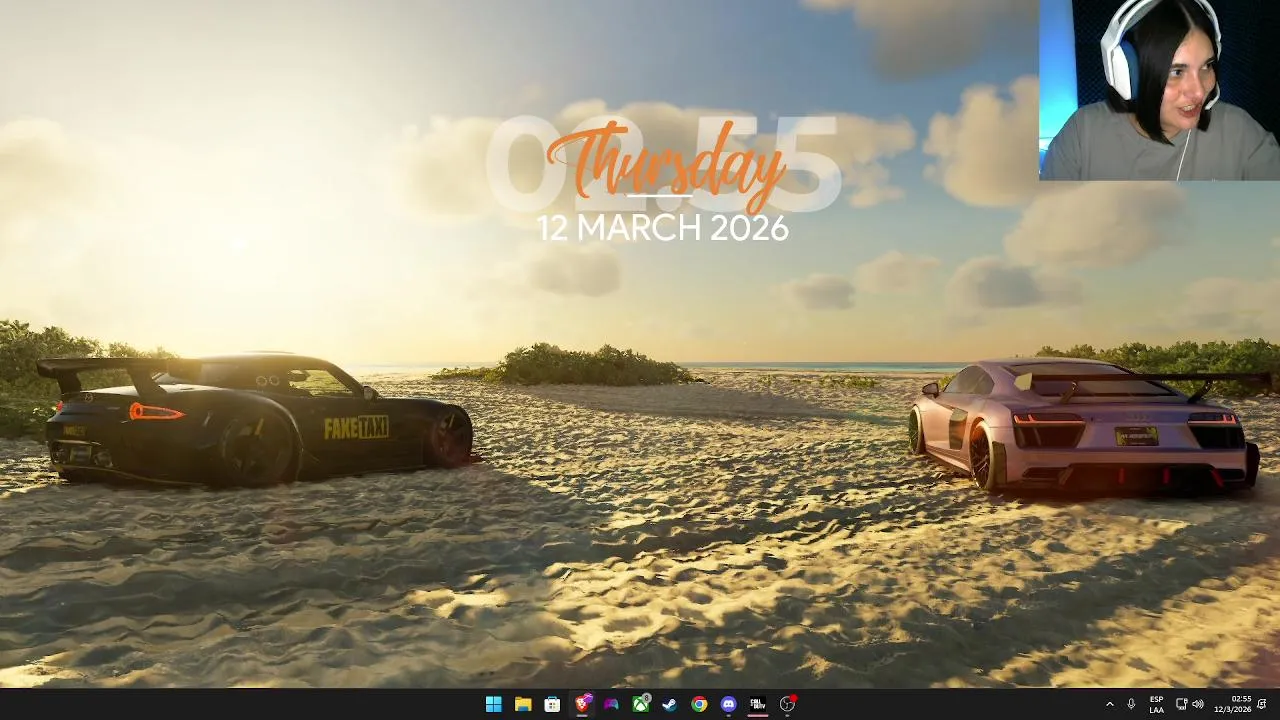This screenshot has height=720, width=1280.
Task: Open File Explorer from the taskbar
Action: point(523,704)
